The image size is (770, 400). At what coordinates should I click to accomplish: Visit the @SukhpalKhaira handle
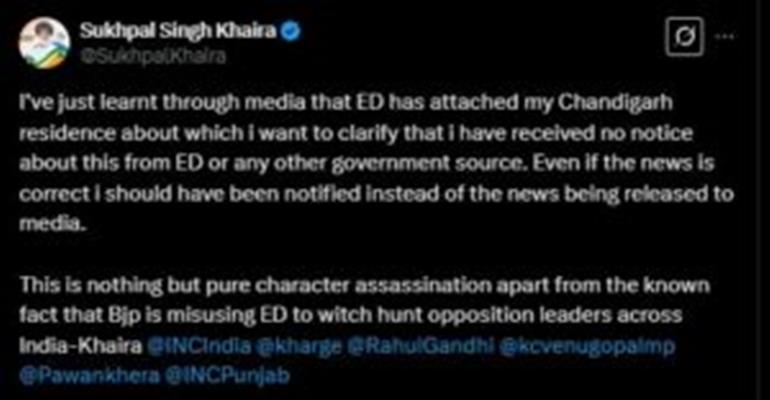point(153,56)
